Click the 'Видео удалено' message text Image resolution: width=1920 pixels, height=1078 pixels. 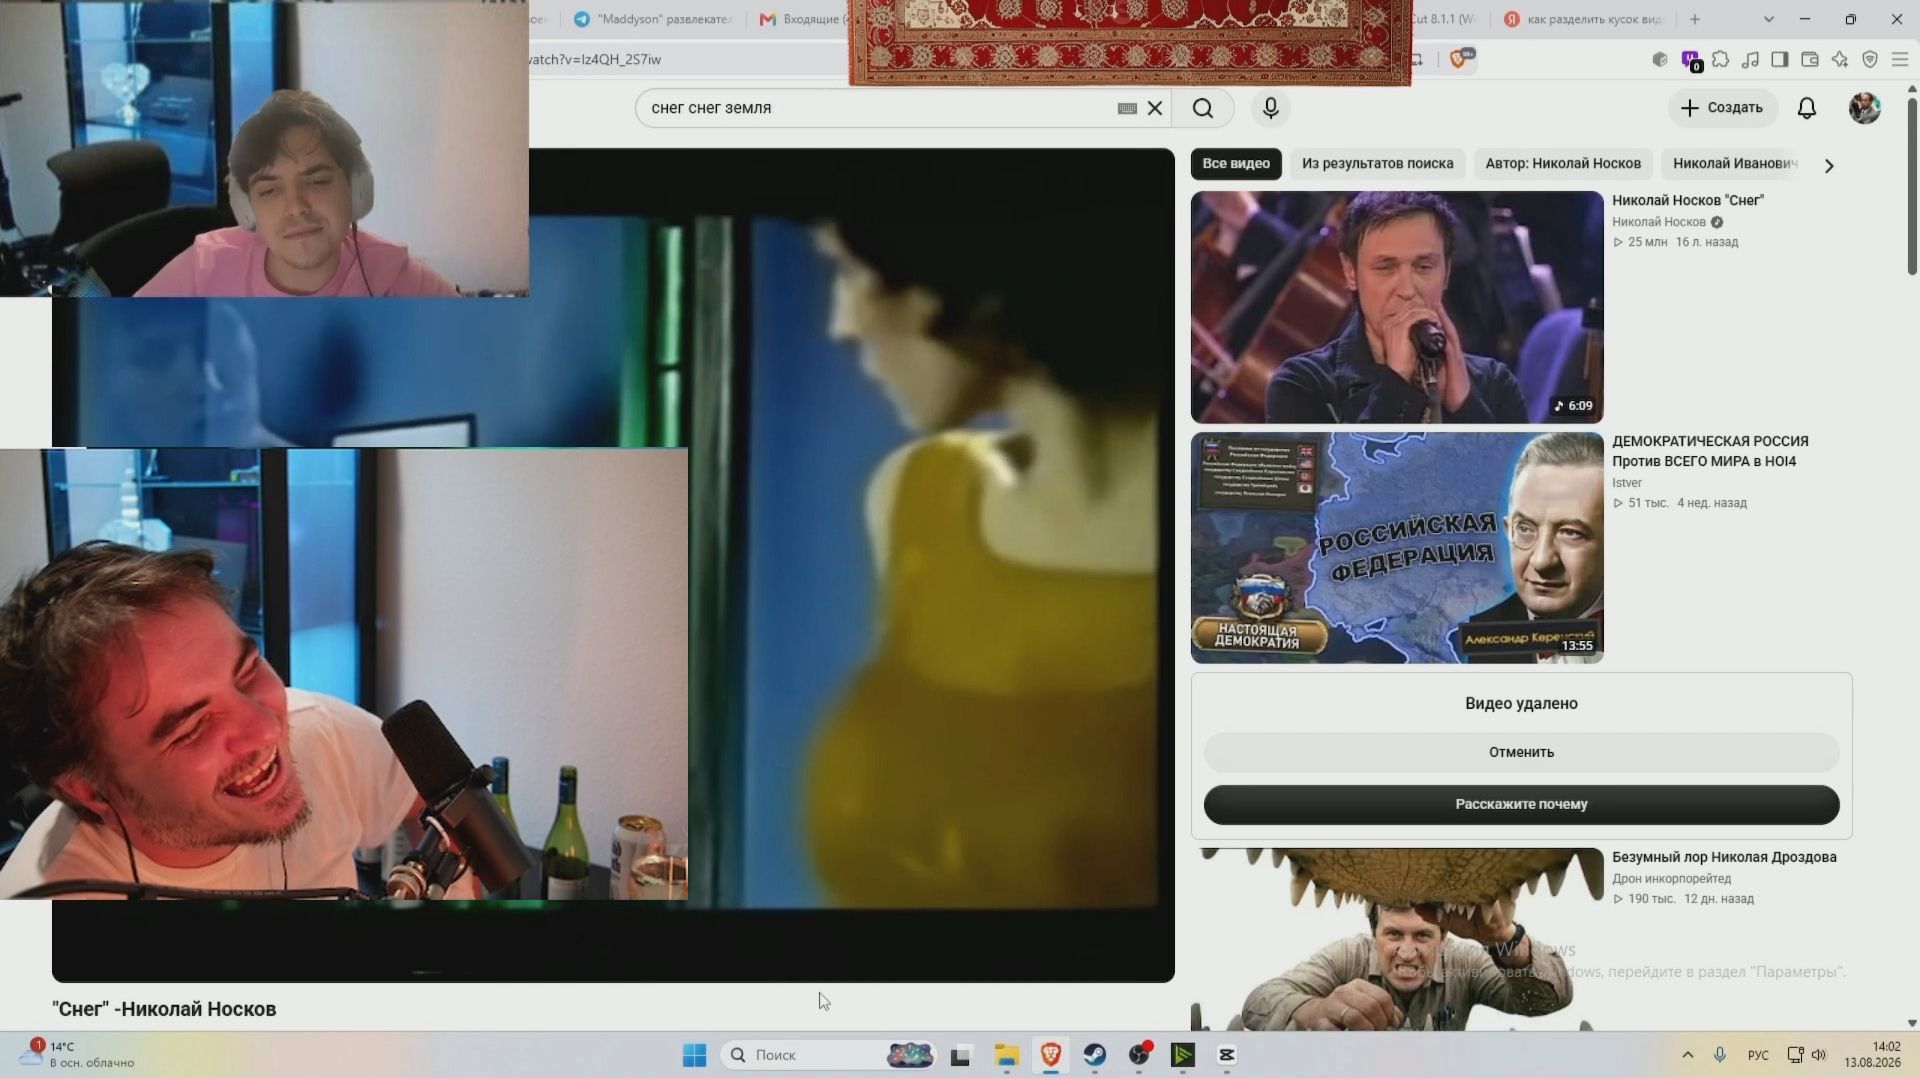point(1521,704)
